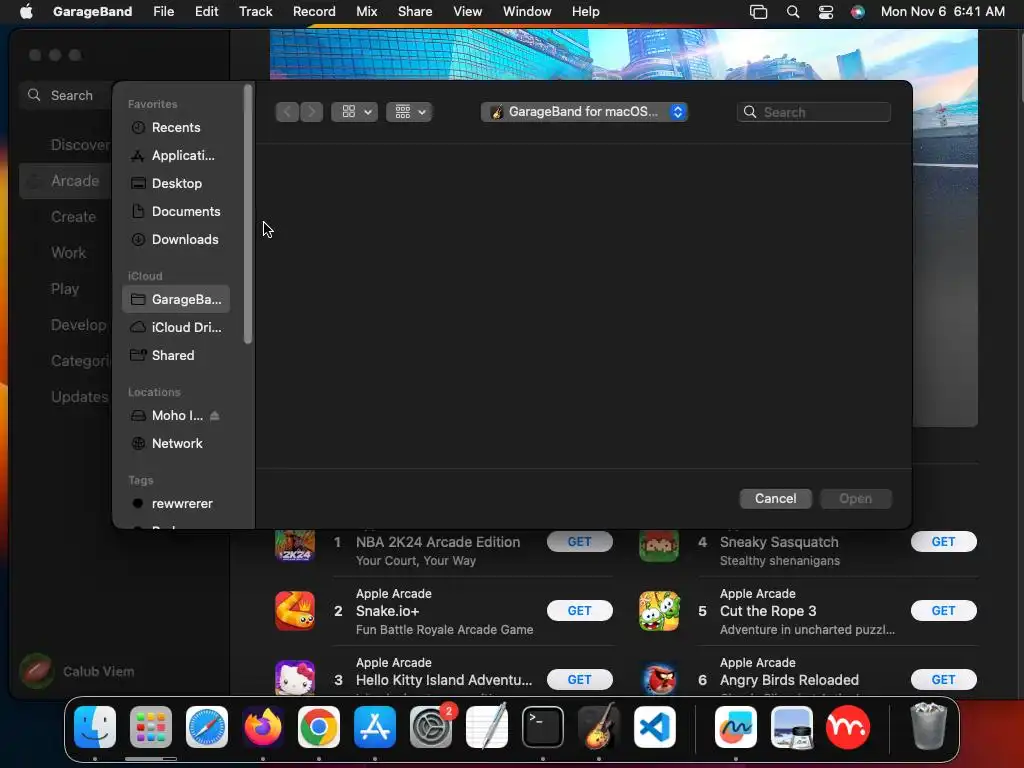Select Play in App Store sidebar
The height and width of the screenshot is (768, 1024).
coord(65,289)
